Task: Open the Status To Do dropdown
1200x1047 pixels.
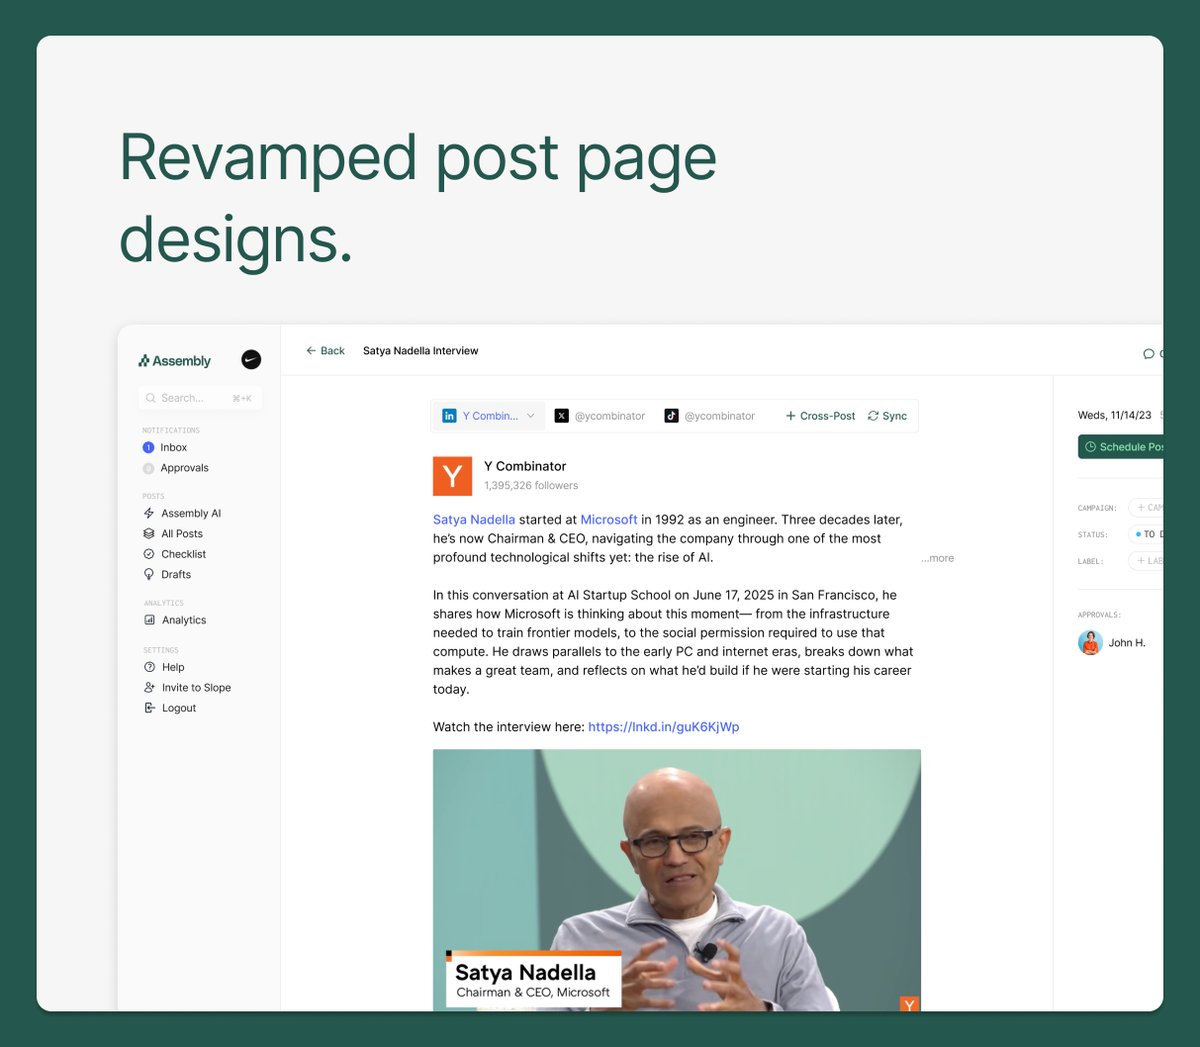Action: point(1146,535)
